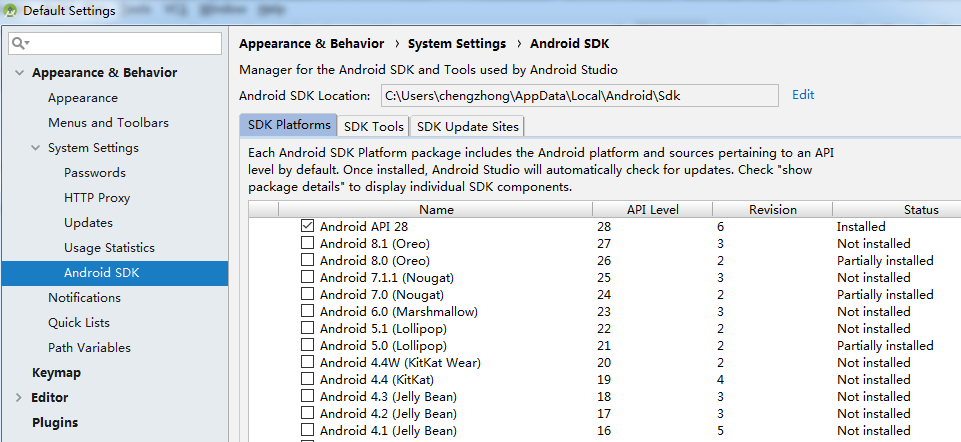Click the Android 6.0 (Marshmallow) name text
961x442 pixels.
coord(398,311)
